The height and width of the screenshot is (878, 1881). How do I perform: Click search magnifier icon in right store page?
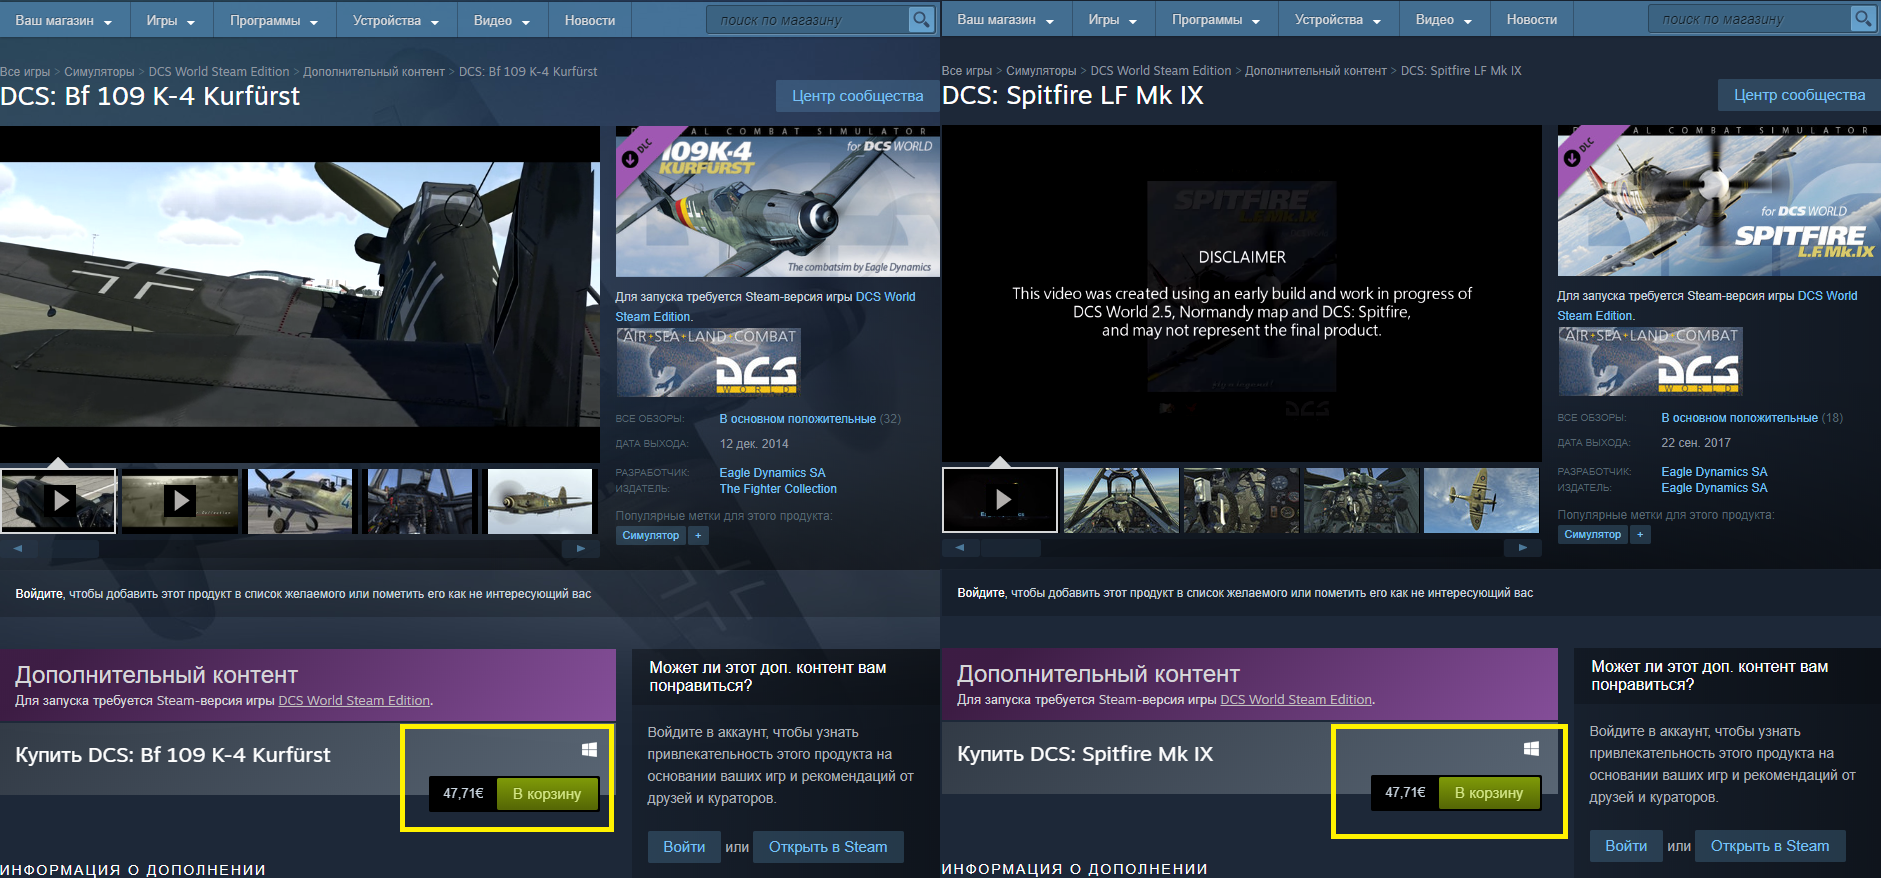[1862, 19]
